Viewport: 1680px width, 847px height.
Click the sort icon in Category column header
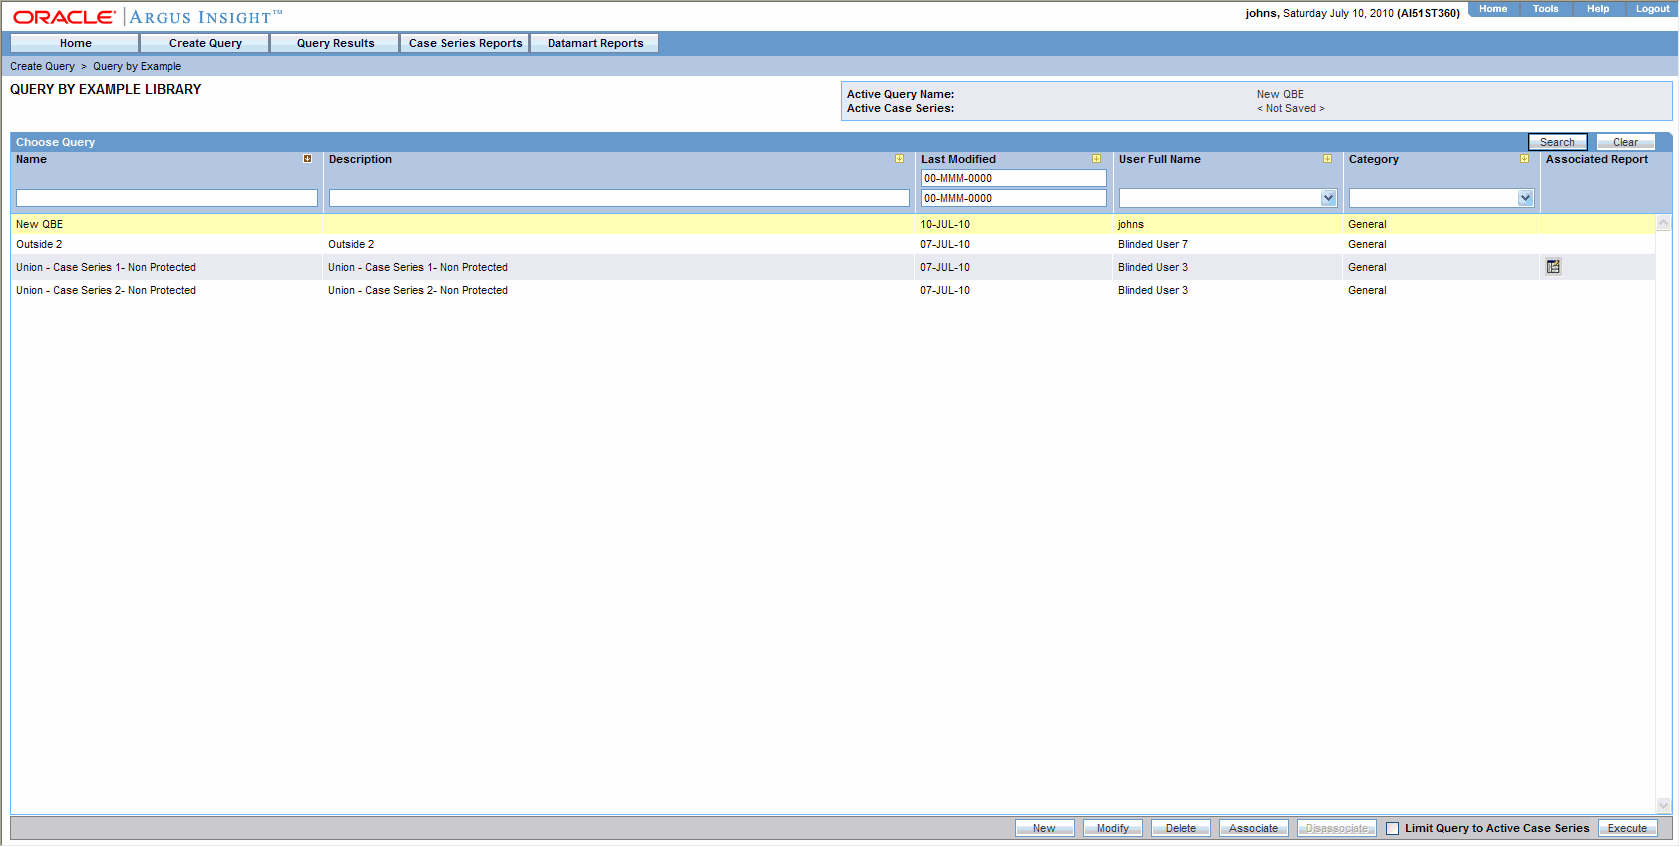tap(1524, 159)
